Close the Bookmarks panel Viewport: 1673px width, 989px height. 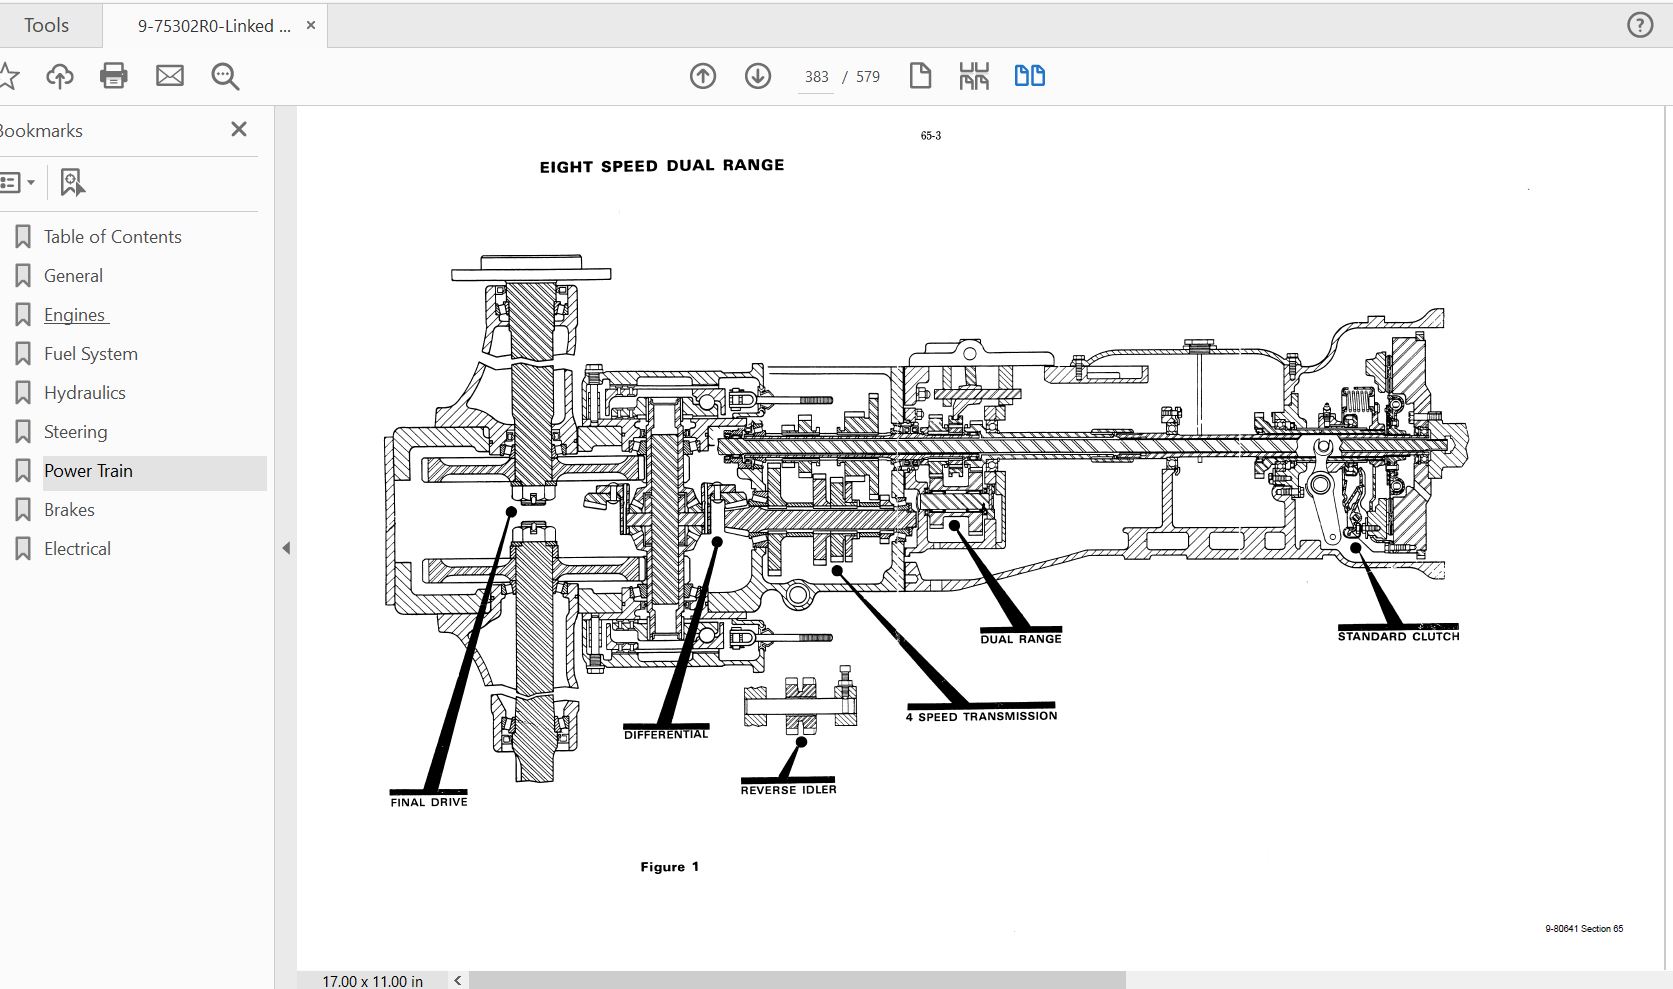click(x=239, y=129)
